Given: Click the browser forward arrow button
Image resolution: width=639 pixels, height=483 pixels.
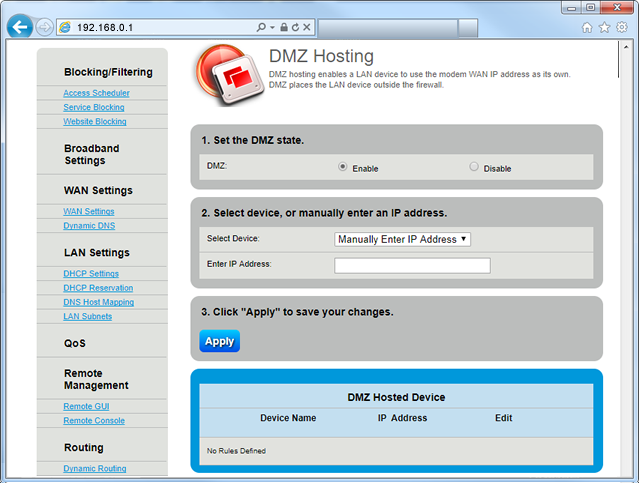Looking at the screenshot, I should [45, 27].
